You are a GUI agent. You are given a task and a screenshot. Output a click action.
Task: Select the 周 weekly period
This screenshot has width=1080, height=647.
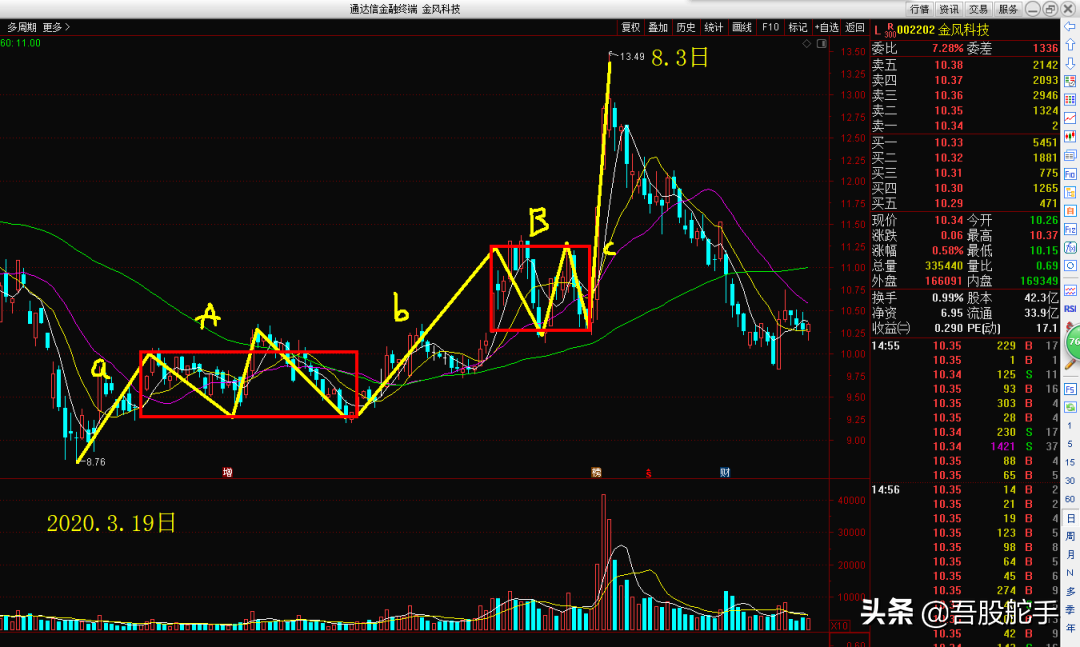pos(1070,536)
